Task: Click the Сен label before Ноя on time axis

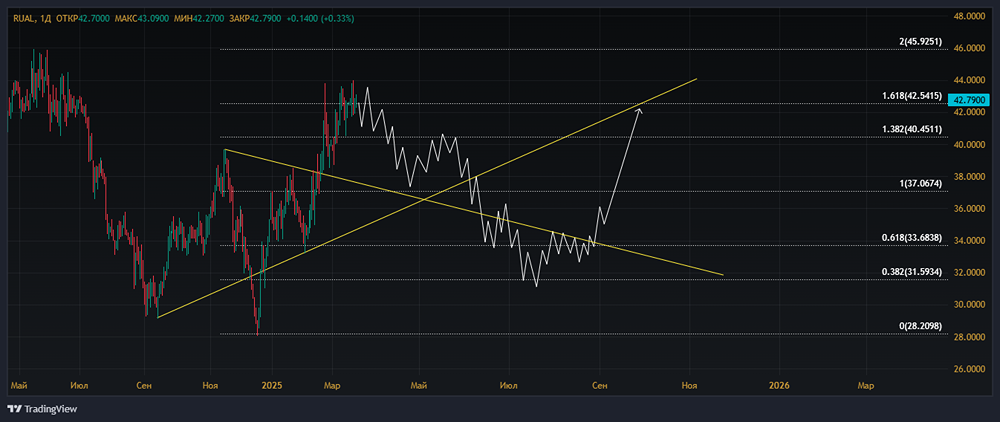Action: click(144, 385)
